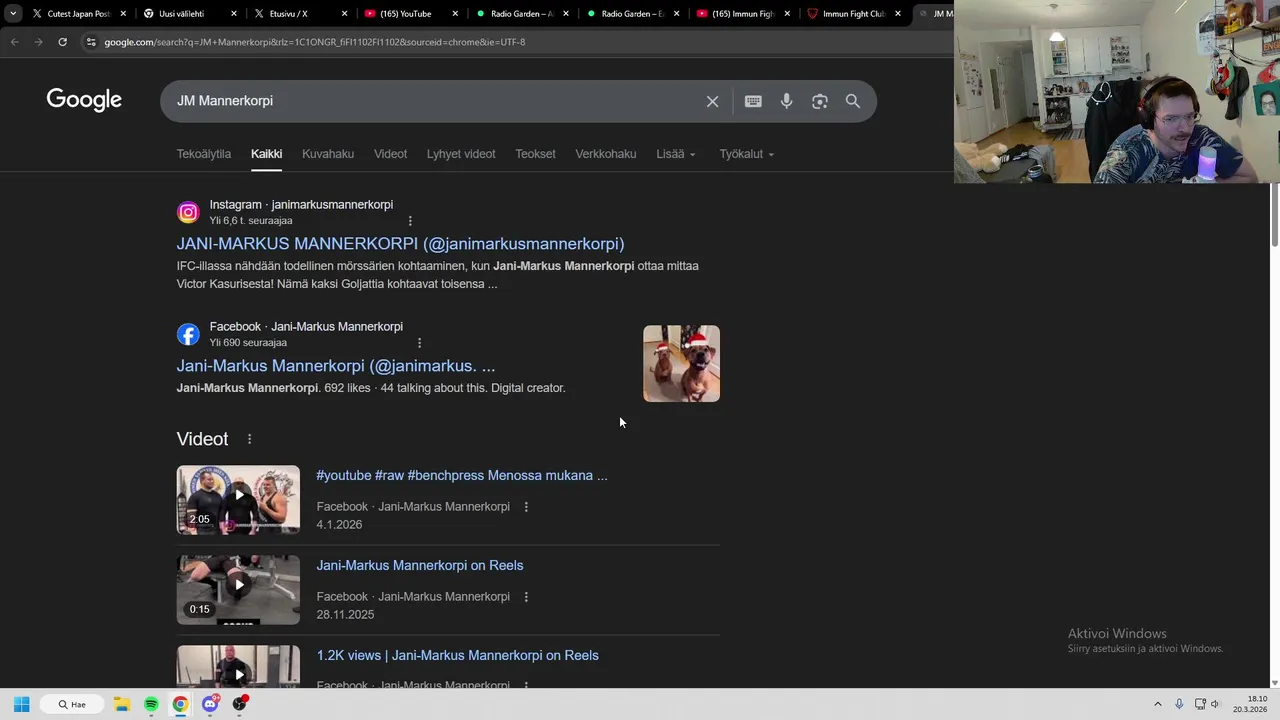
Task: Open Jani-Markus Mannerkorpi Facebook result link
Action: [336, 366]
